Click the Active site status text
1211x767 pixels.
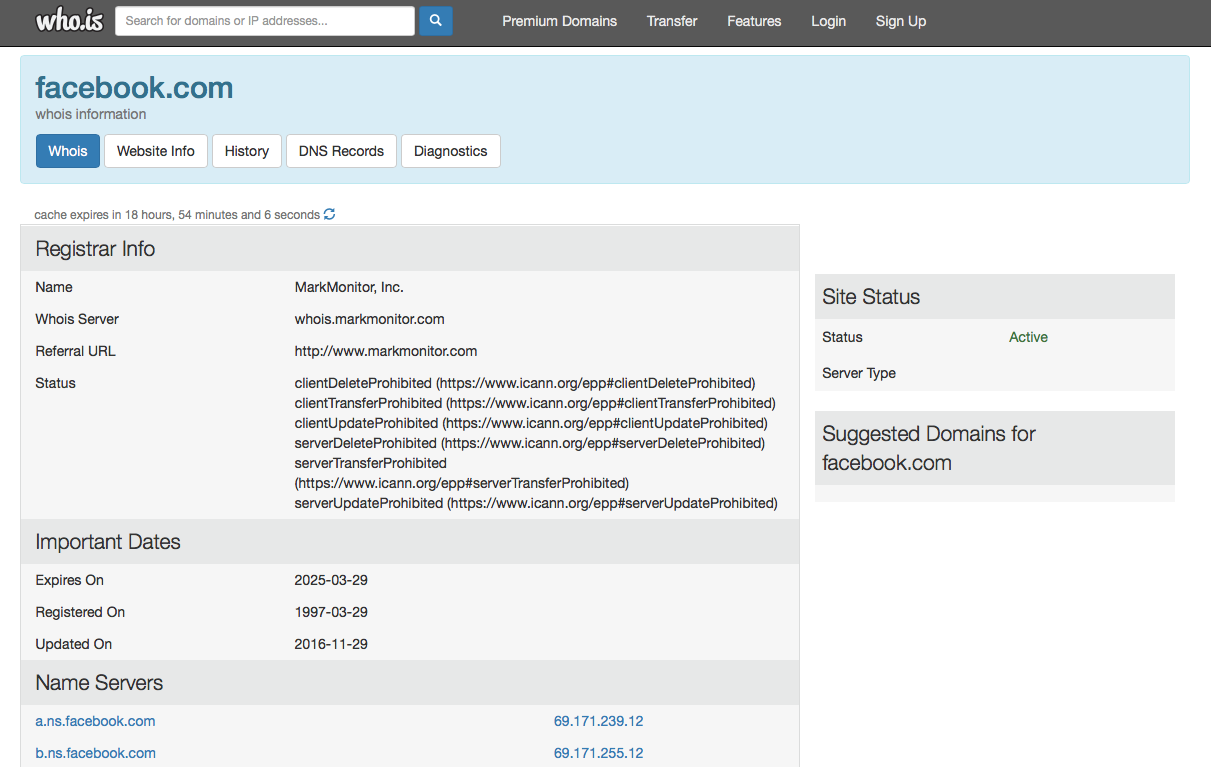coord(1028,337)
